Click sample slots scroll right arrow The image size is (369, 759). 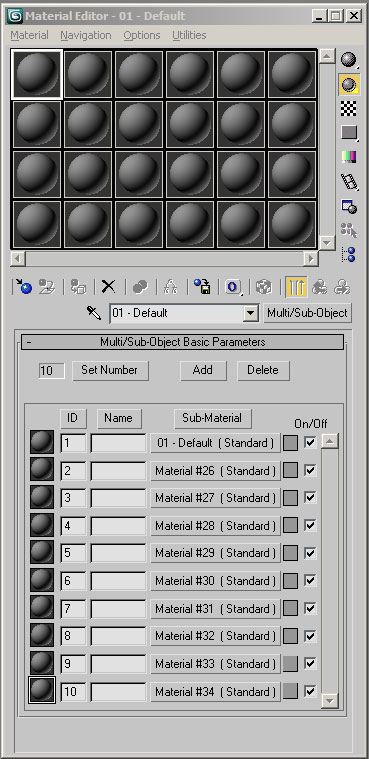(x=310, y=258)
